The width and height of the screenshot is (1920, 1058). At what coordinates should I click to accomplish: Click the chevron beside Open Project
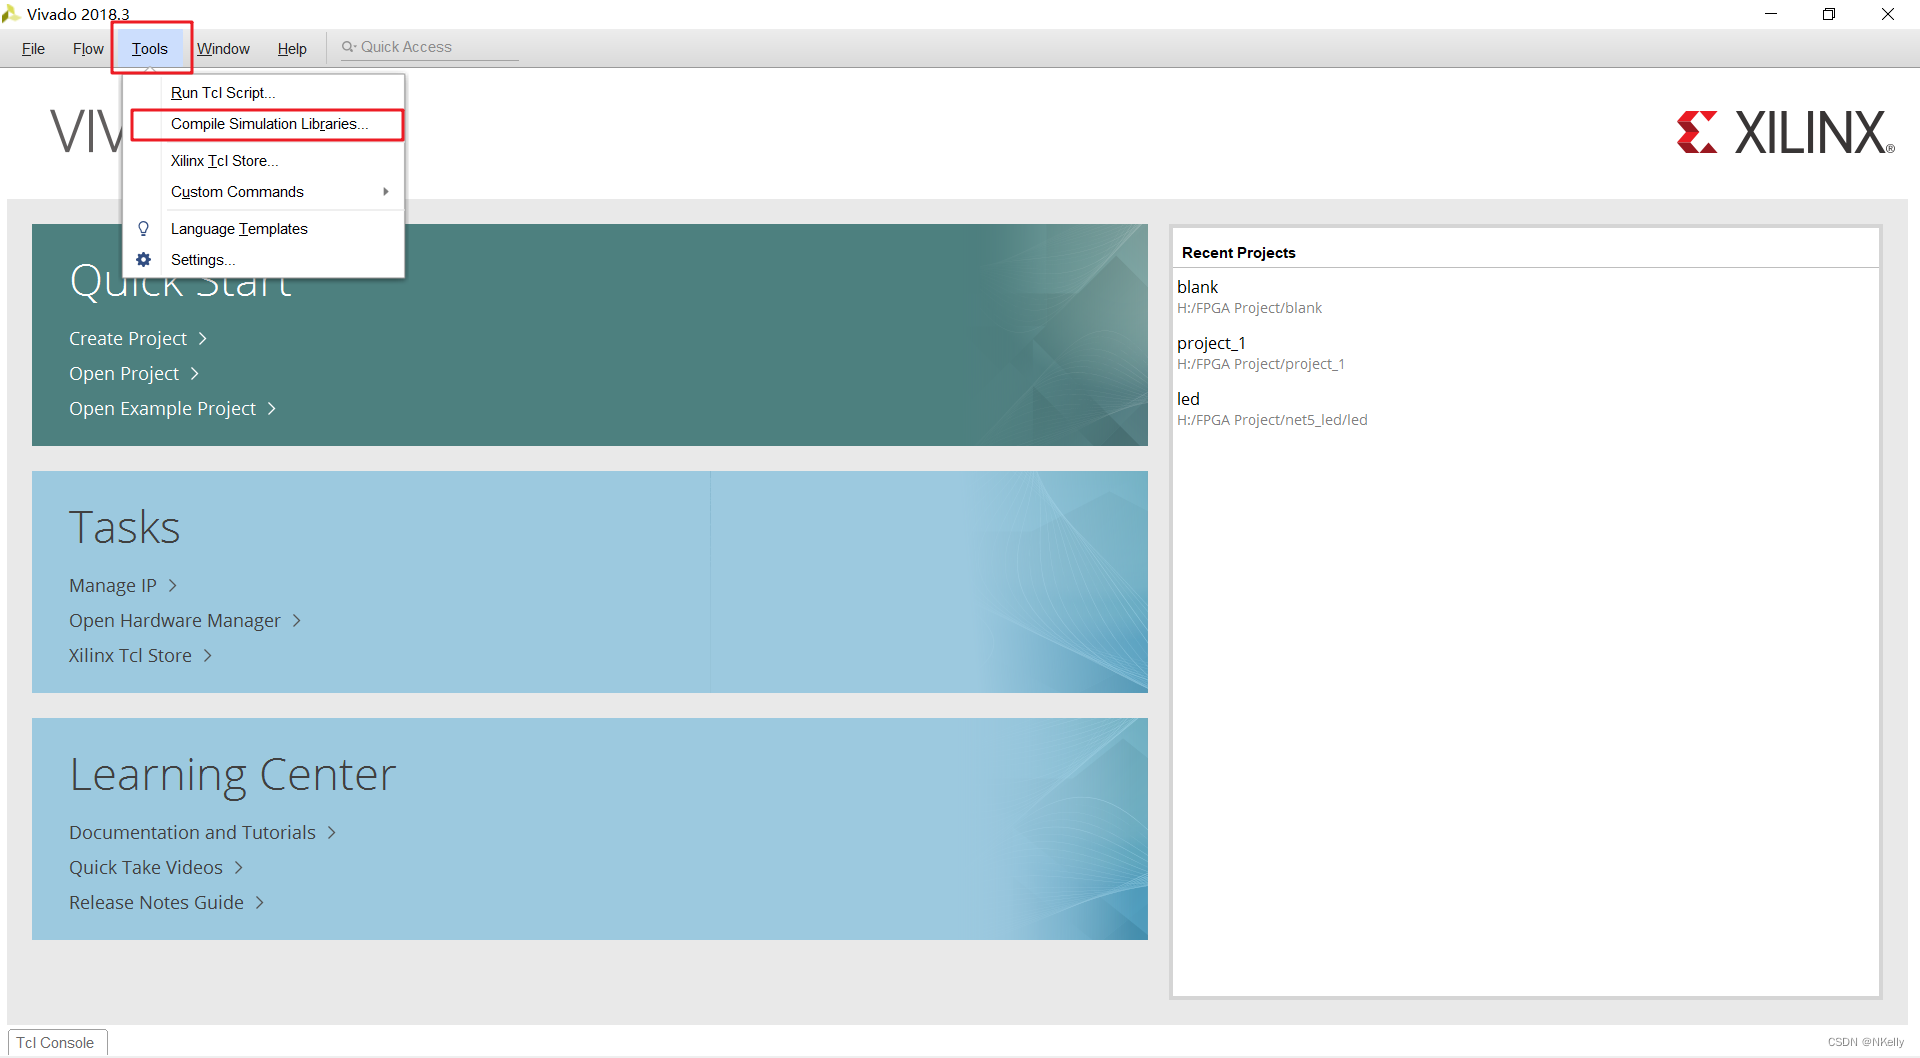[x=195, y=374]
